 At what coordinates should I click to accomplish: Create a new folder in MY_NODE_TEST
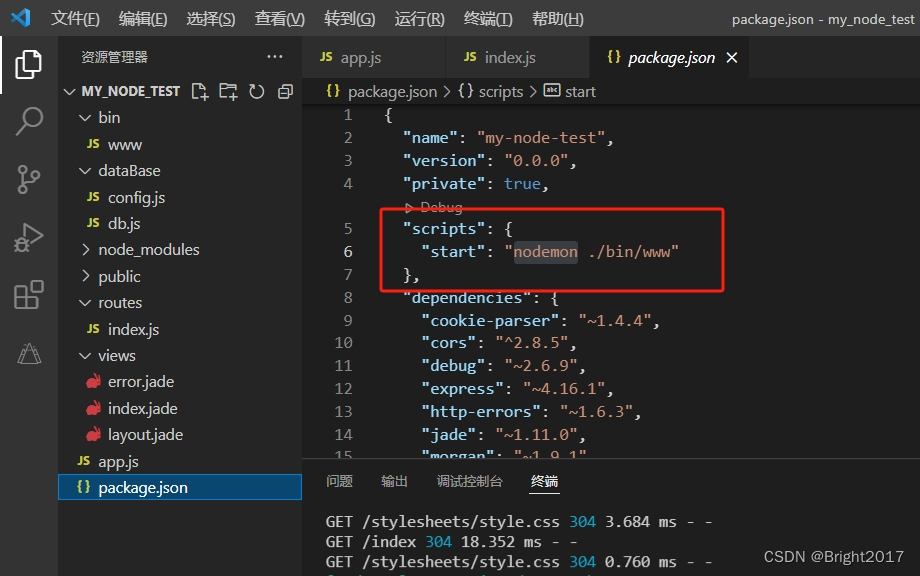[228, 92]
